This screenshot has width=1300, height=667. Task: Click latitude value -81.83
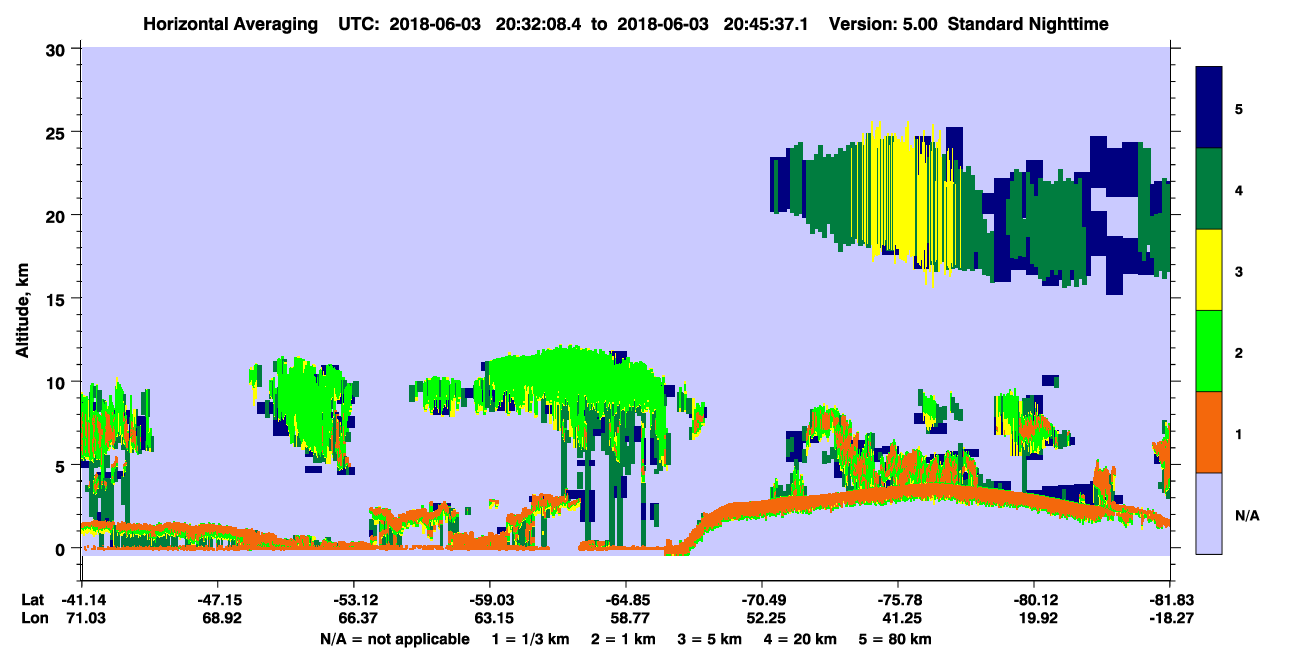(x=1170, y=600)
